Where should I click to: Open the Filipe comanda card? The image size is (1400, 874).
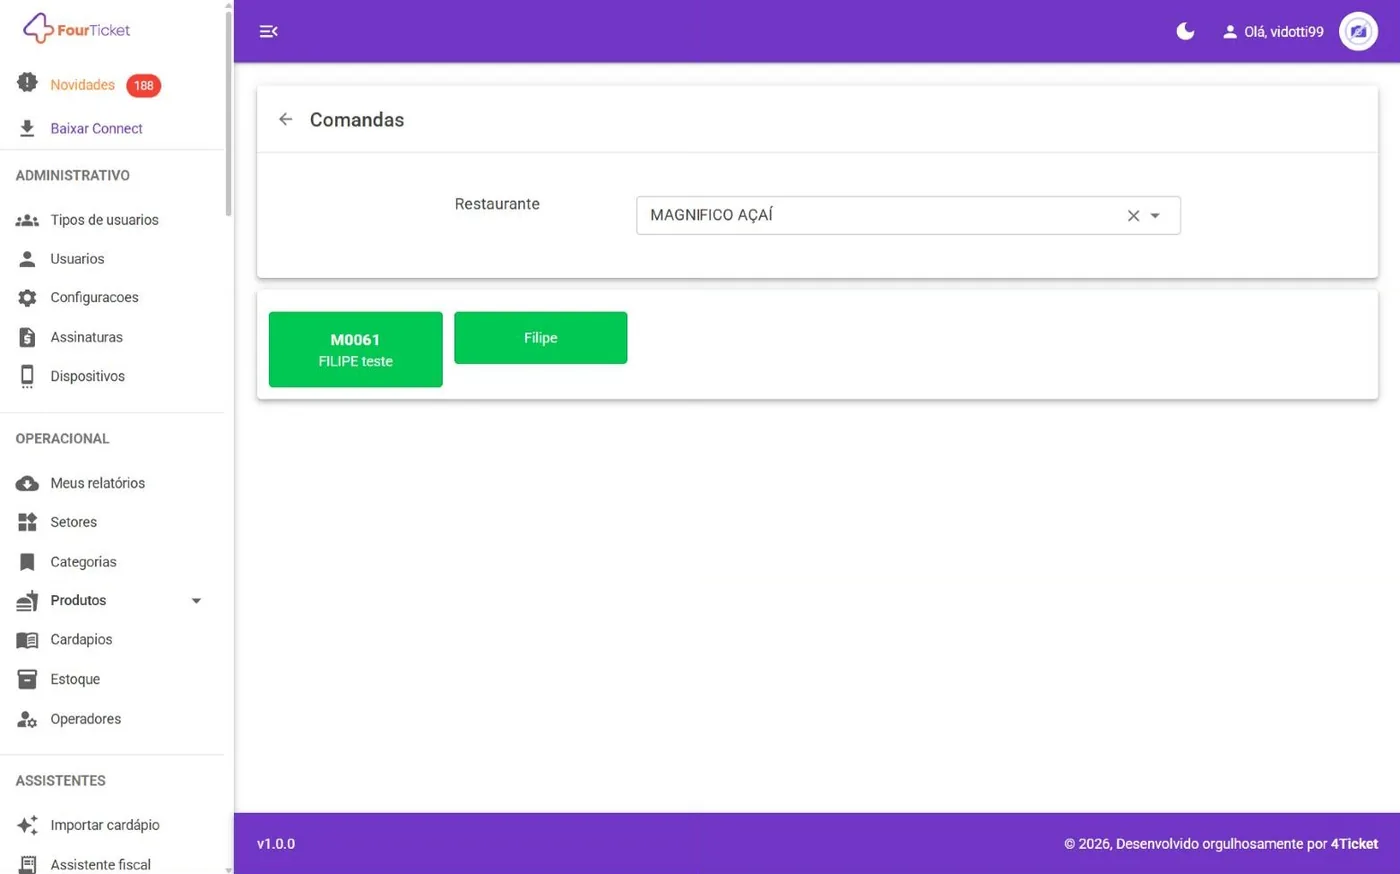[x=540, y=338]
